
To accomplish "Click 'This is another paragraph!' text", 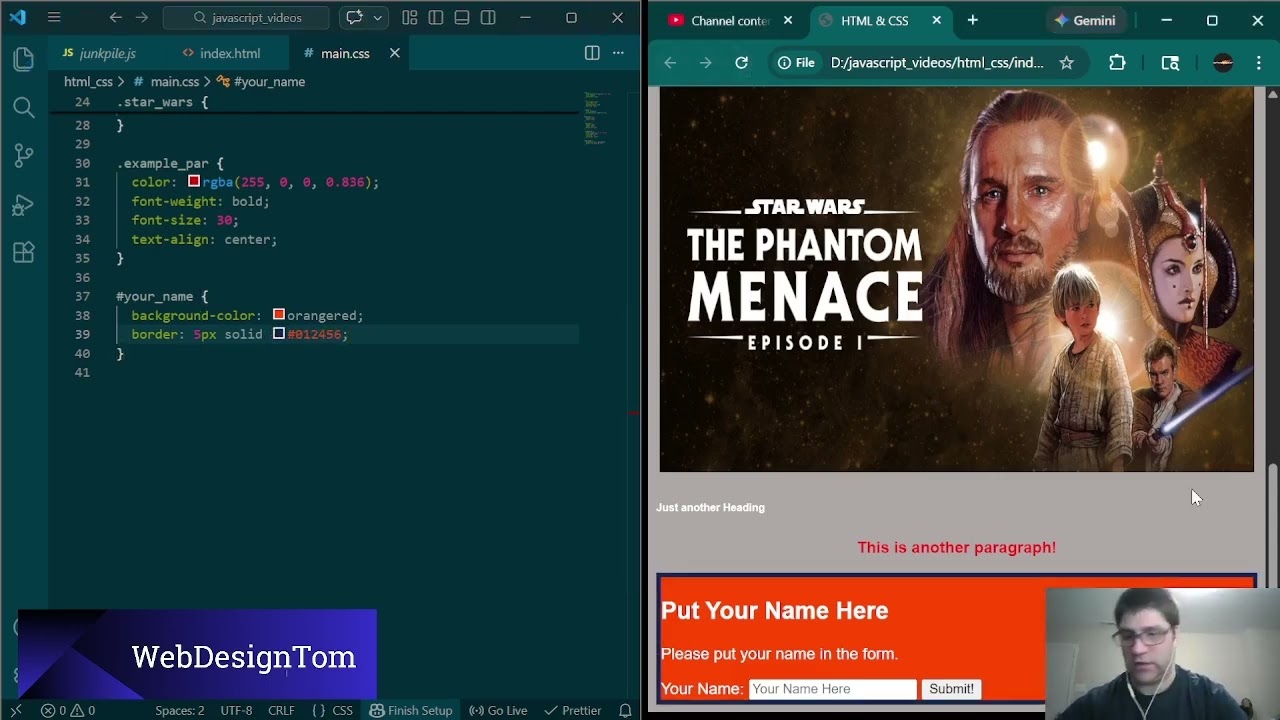I will (x=956, y=548).
